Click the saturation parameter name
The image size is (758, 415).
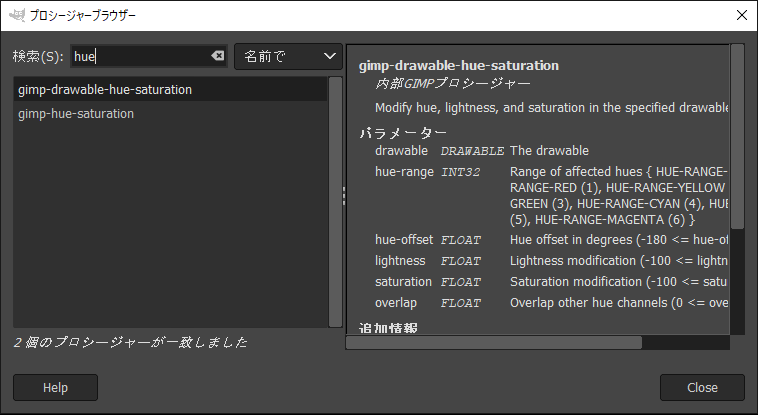[403, 282]
